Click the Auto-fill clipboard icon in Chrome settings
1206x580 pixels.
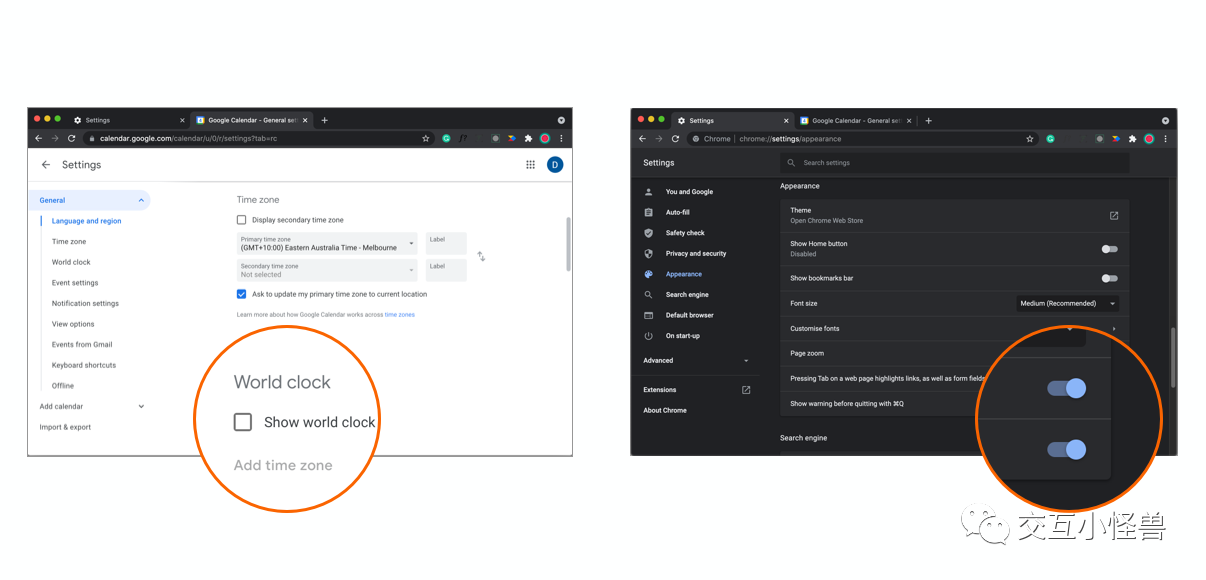pos(648,212)
